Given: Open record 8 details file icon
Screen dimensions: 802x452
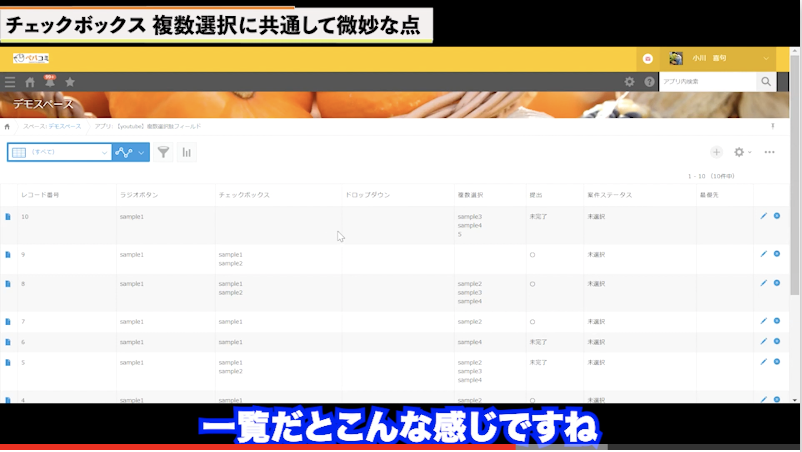Looking at the screenshot, I should [x=9, y=284].
